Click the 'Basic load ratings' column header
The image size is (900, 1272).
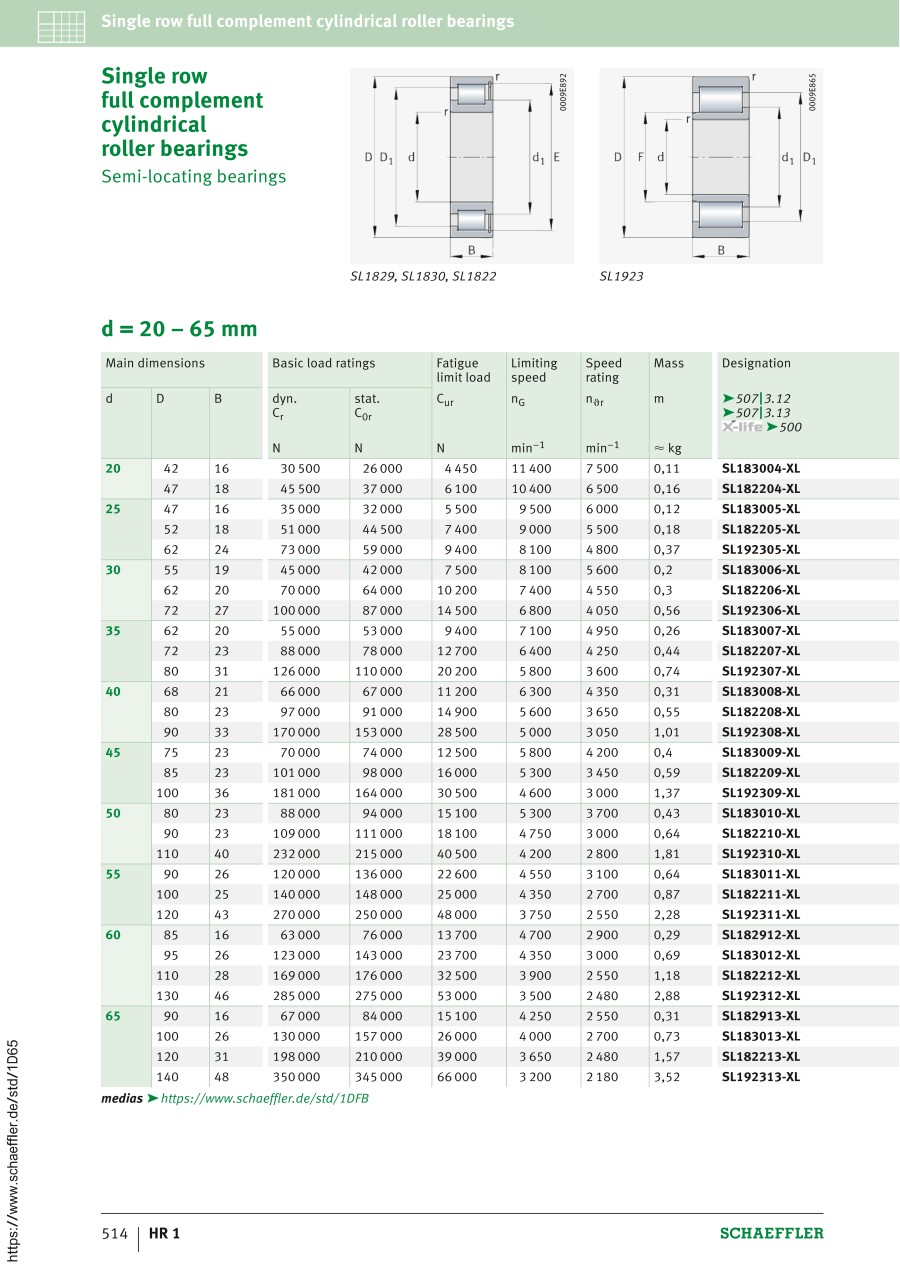[x=324, y=363]
